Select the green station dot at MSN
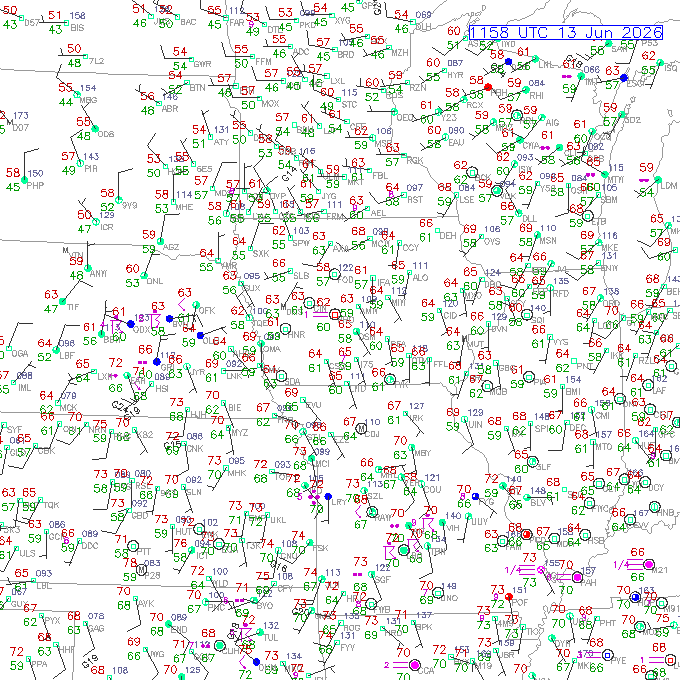680x680 pixels. 537,235
